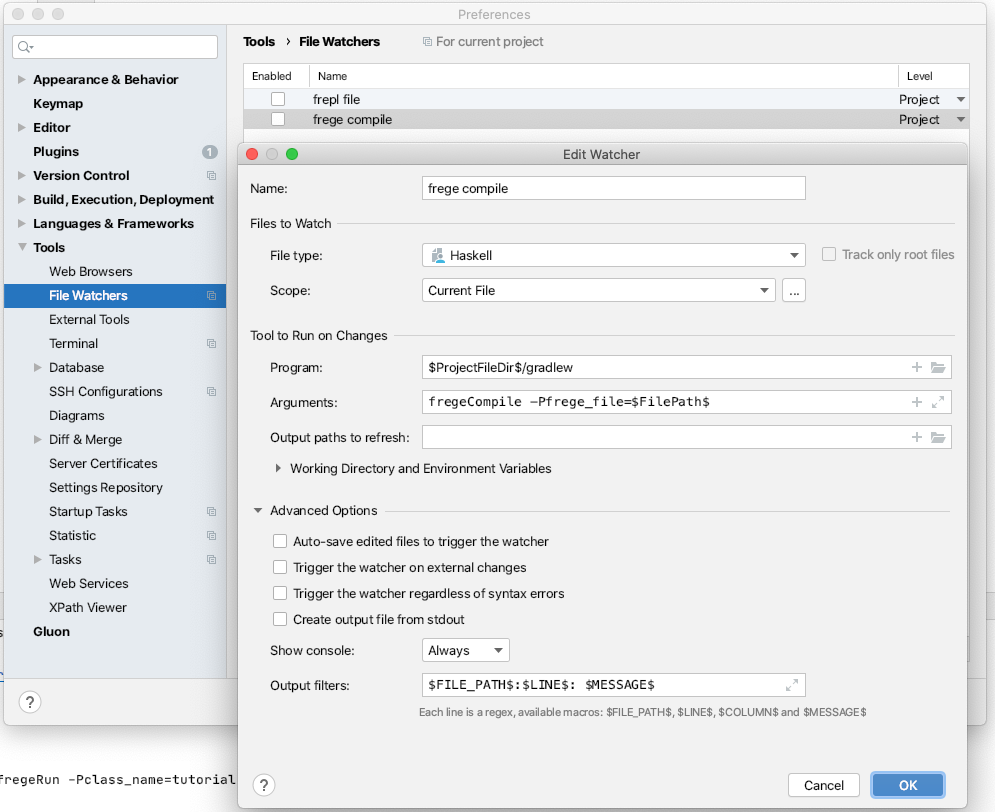Image resolution: width=995 pixels, height=812 pixels.
Task: Click the help question-mark icon in the Edit Watcher dialog
Action: [x=263, y=785]
